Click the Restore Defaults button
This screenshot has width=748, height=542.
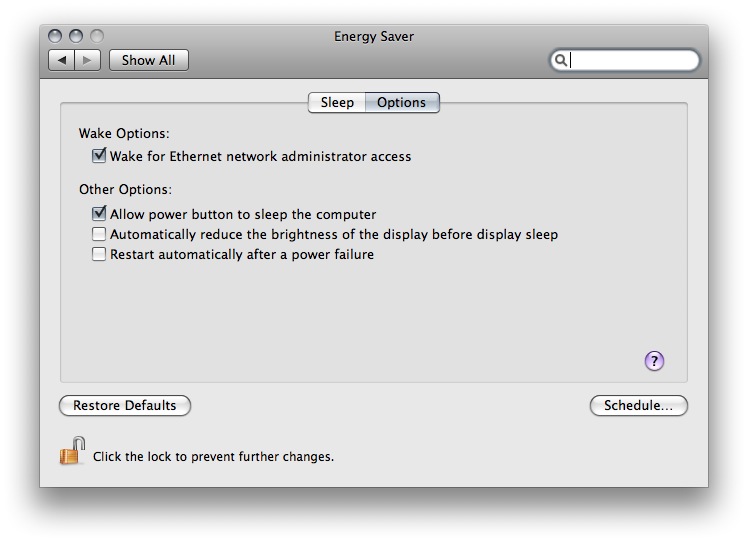coord(125,405)
